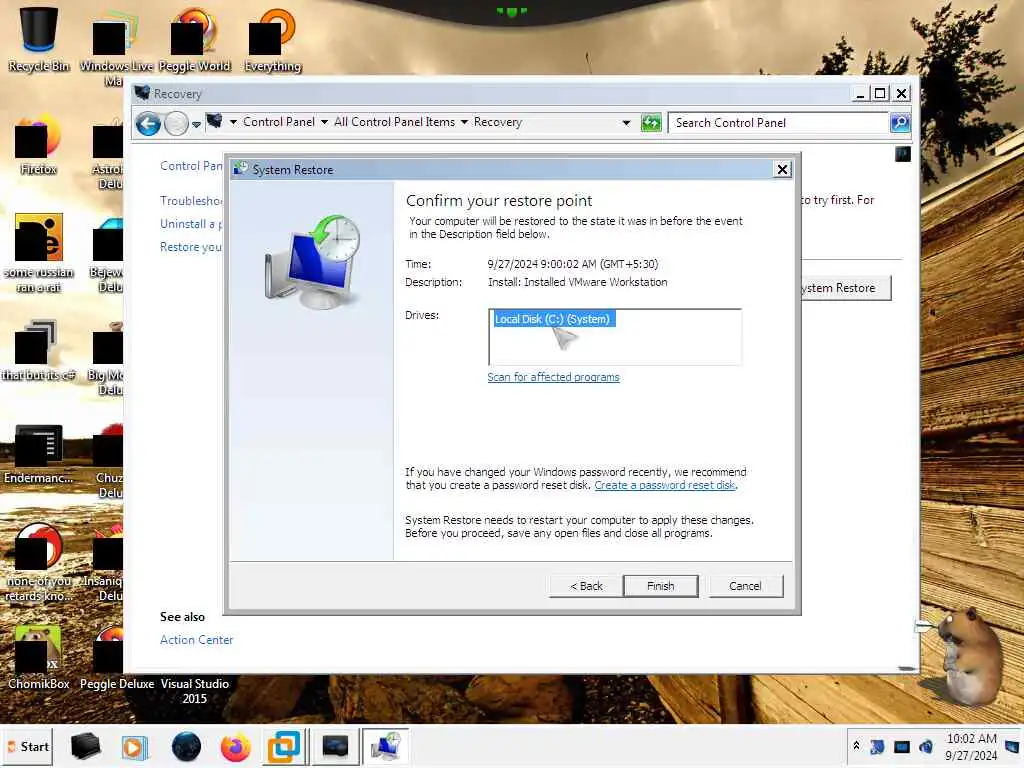Open help icon in Recovery window

[x=903, y=154]
